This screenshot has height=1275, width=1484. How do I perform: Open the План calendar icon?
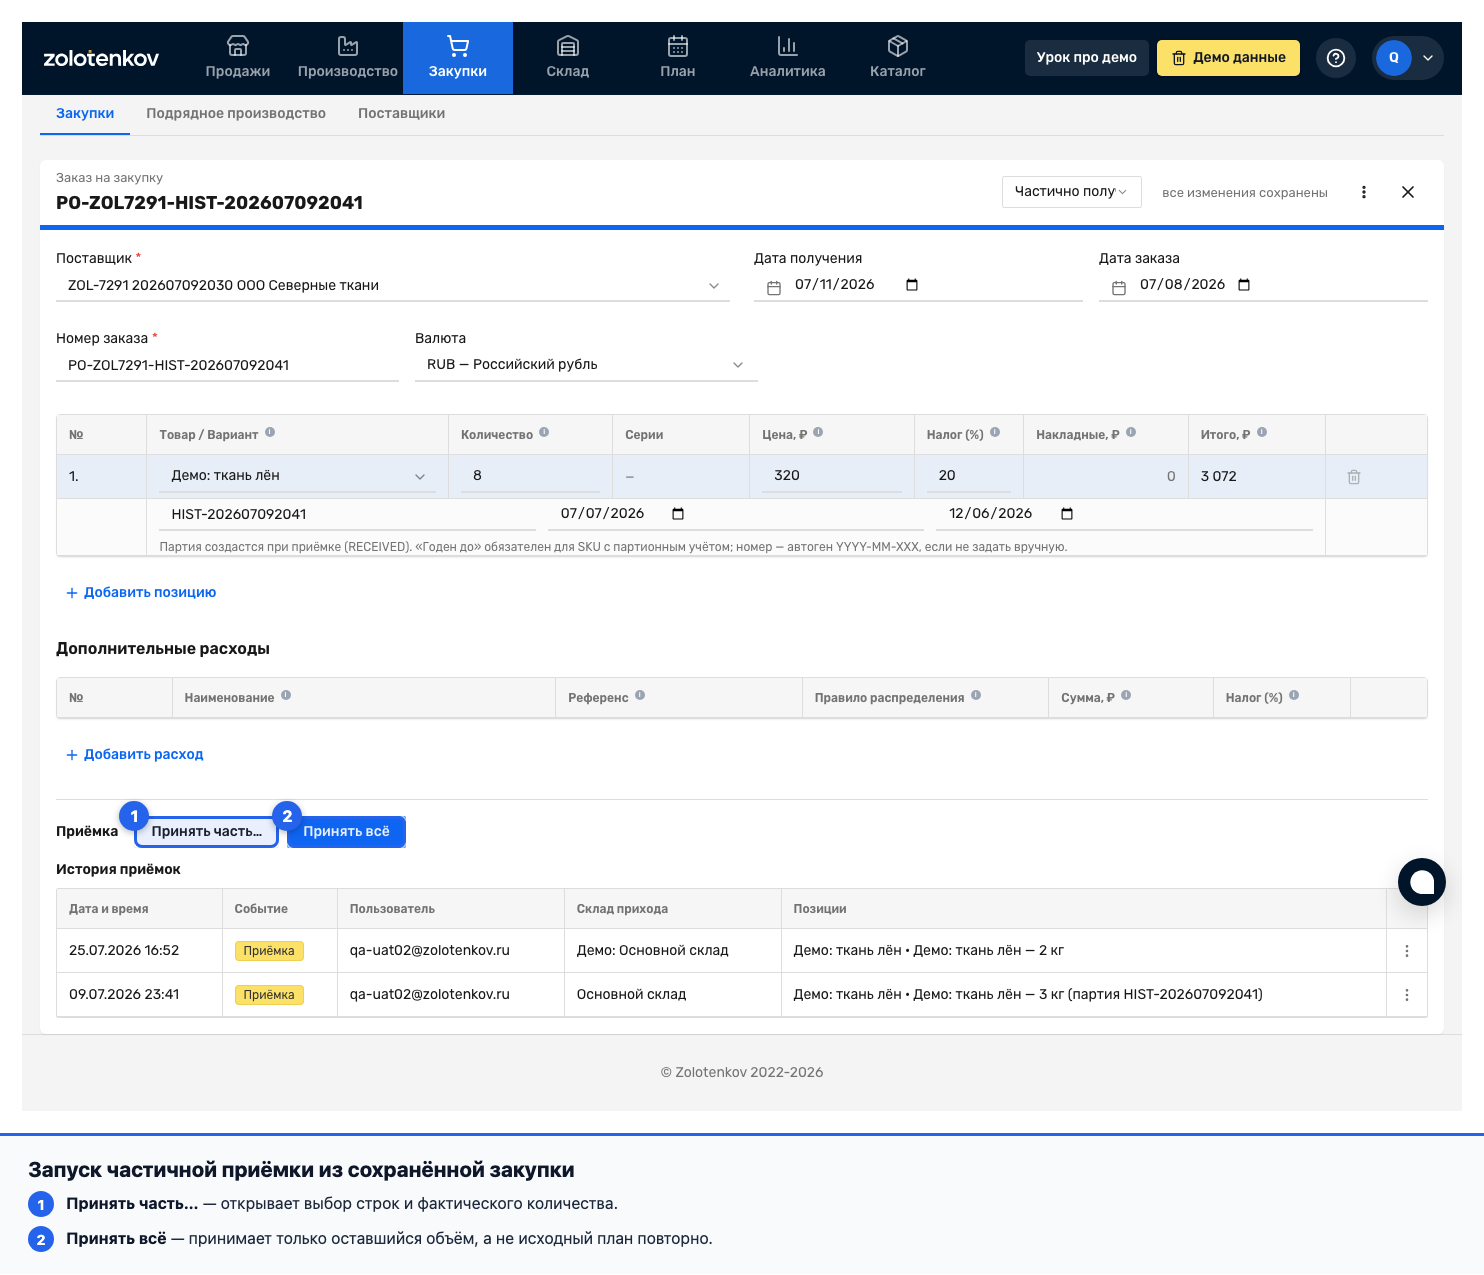point(678,46)
